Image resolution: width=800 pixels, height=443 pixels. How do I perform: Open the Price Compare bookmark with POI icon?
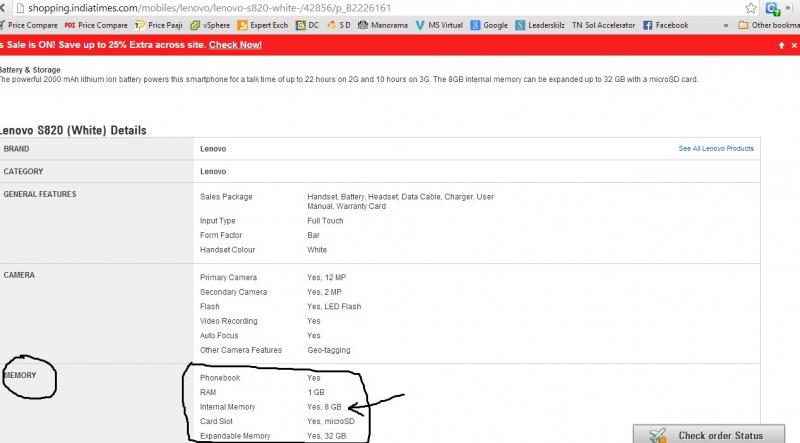96,25
